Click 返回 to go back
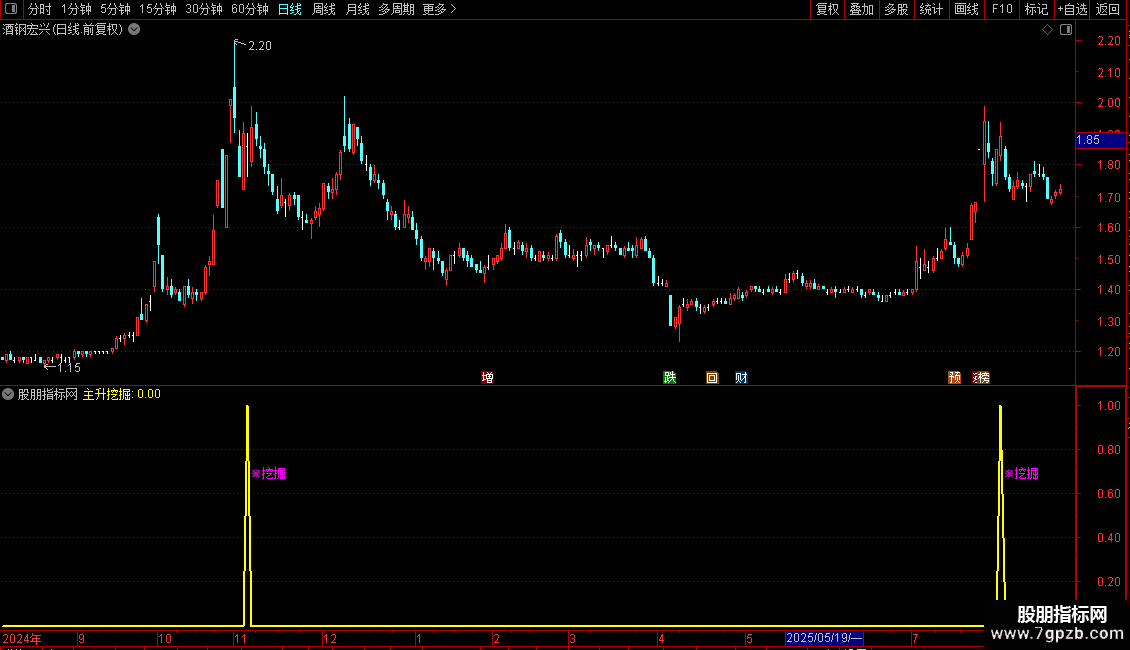The height and width of the screenshot is (650, 1130). pyautogui.click(x=1108, y=9)
